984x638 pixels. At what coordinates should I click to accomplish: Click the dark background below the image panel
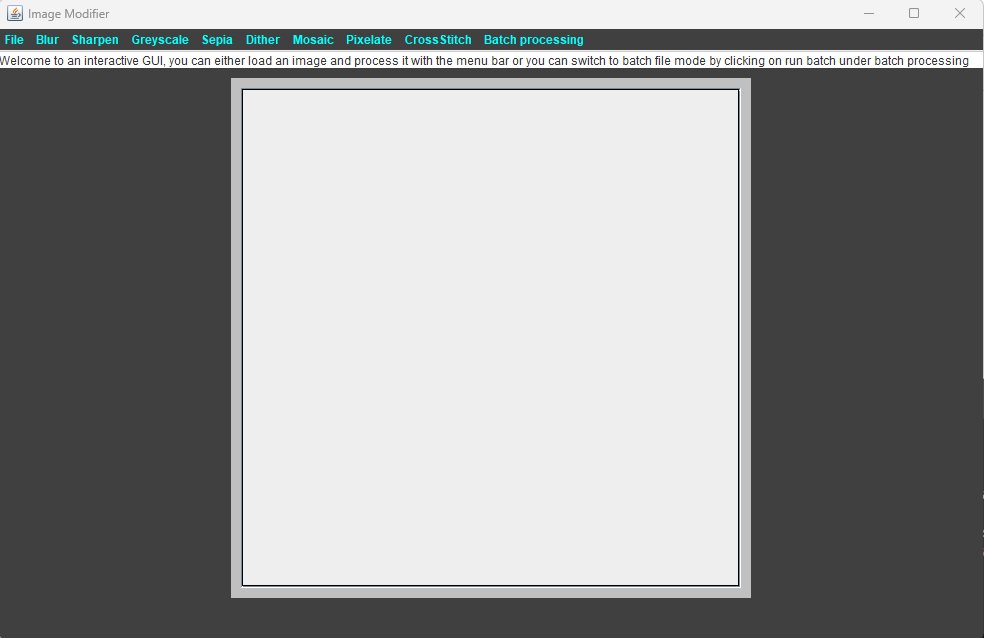coord(490,620)
